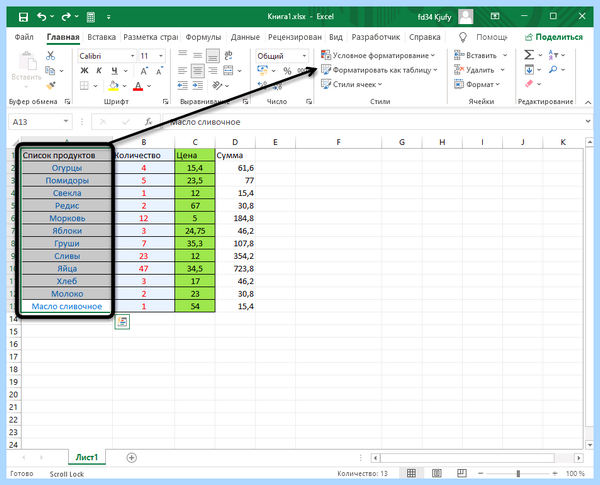600x485 pixels.
Task: Add a new sheet with the plus button
Action: click(x=132, y=457)
